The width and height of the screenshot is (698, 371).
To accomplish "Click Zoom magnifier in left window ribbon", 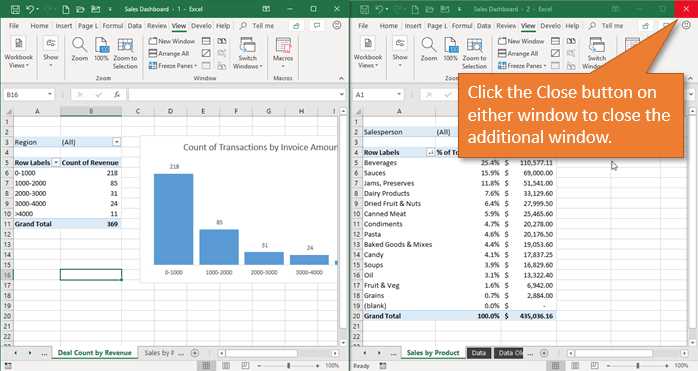I will [x=80, y=49].
